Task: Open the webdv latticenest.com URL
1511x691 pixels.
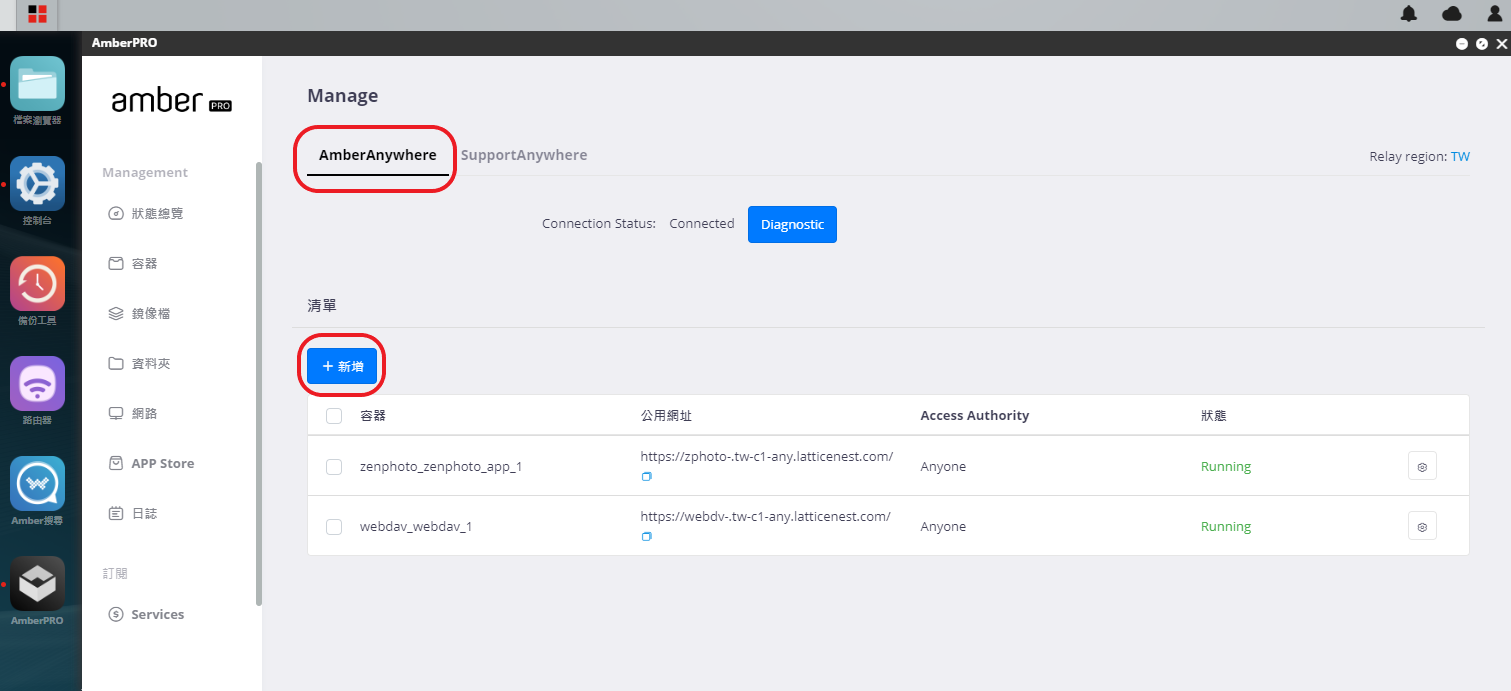Action: coord(766,516)
